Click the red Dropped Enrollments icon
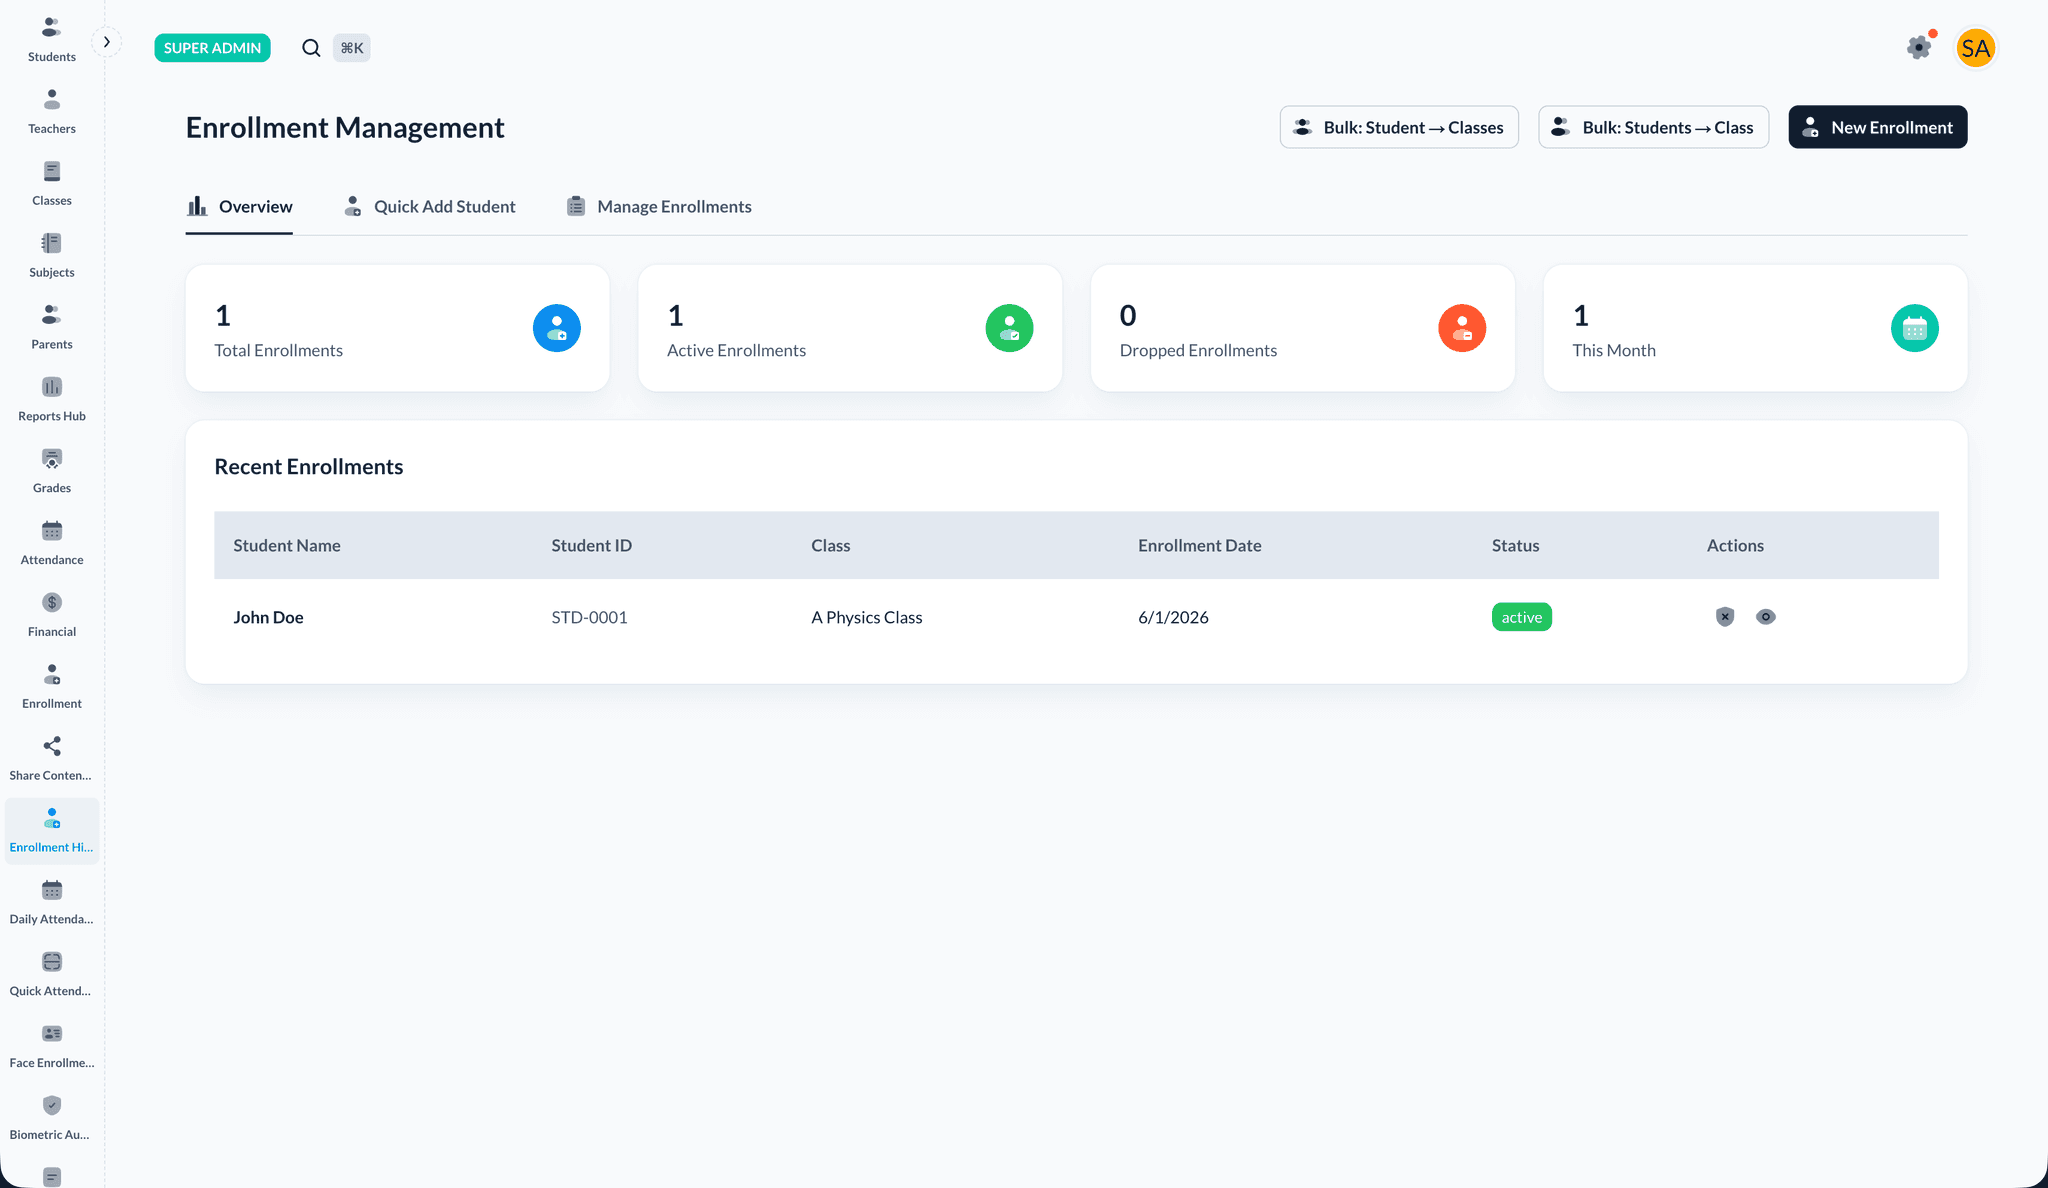 pyautogui.click(x=1462, y=328)
